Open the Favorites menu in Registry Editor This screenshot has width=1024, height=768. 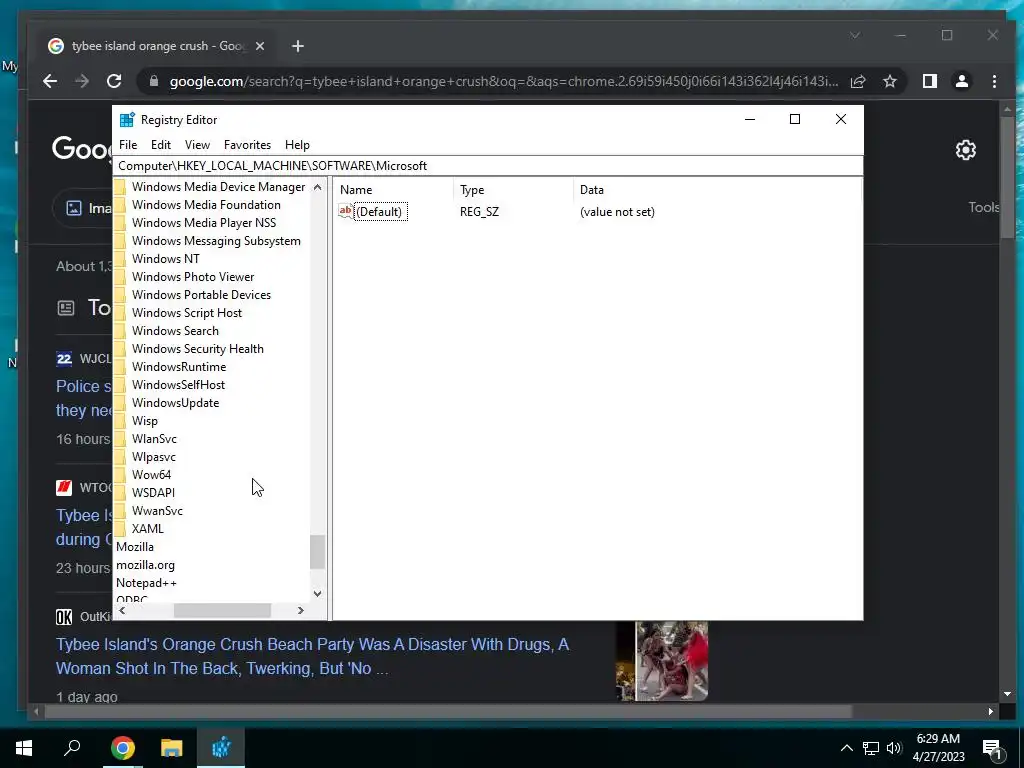pyautogui.click(x=247, y=145)
